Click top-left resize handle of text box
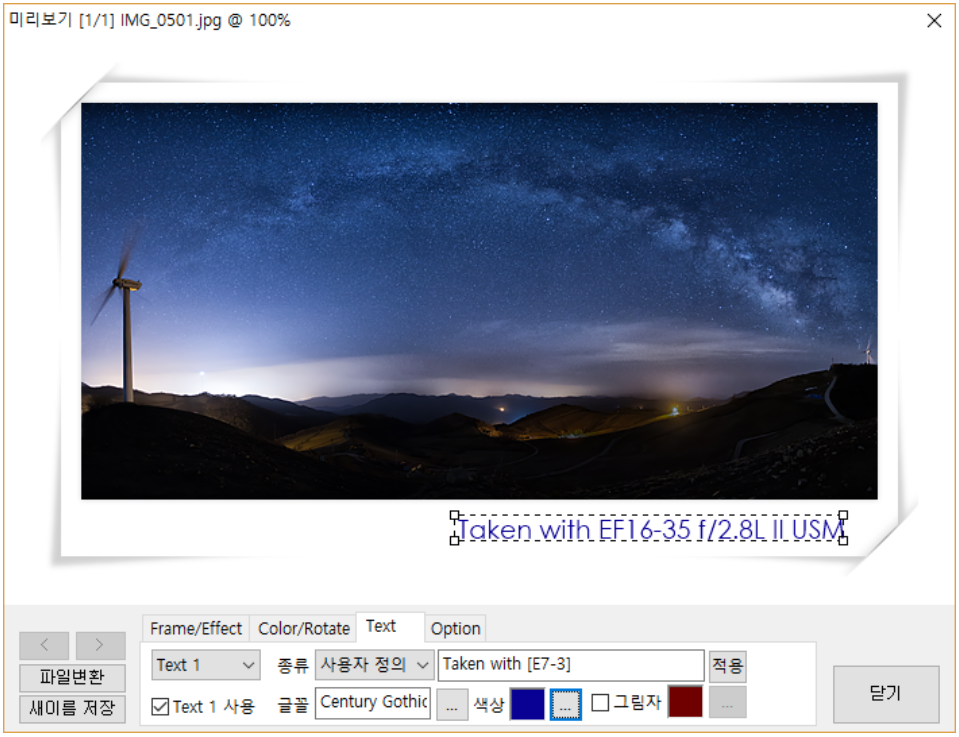Image resolution: width=959 pixels, height=737 pixels. coord(455,516)
